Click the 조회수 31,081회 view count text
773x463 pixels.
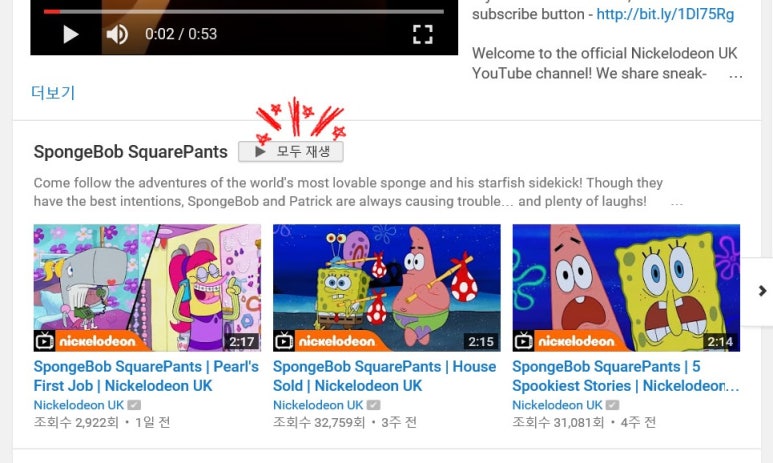pos(558,423)
